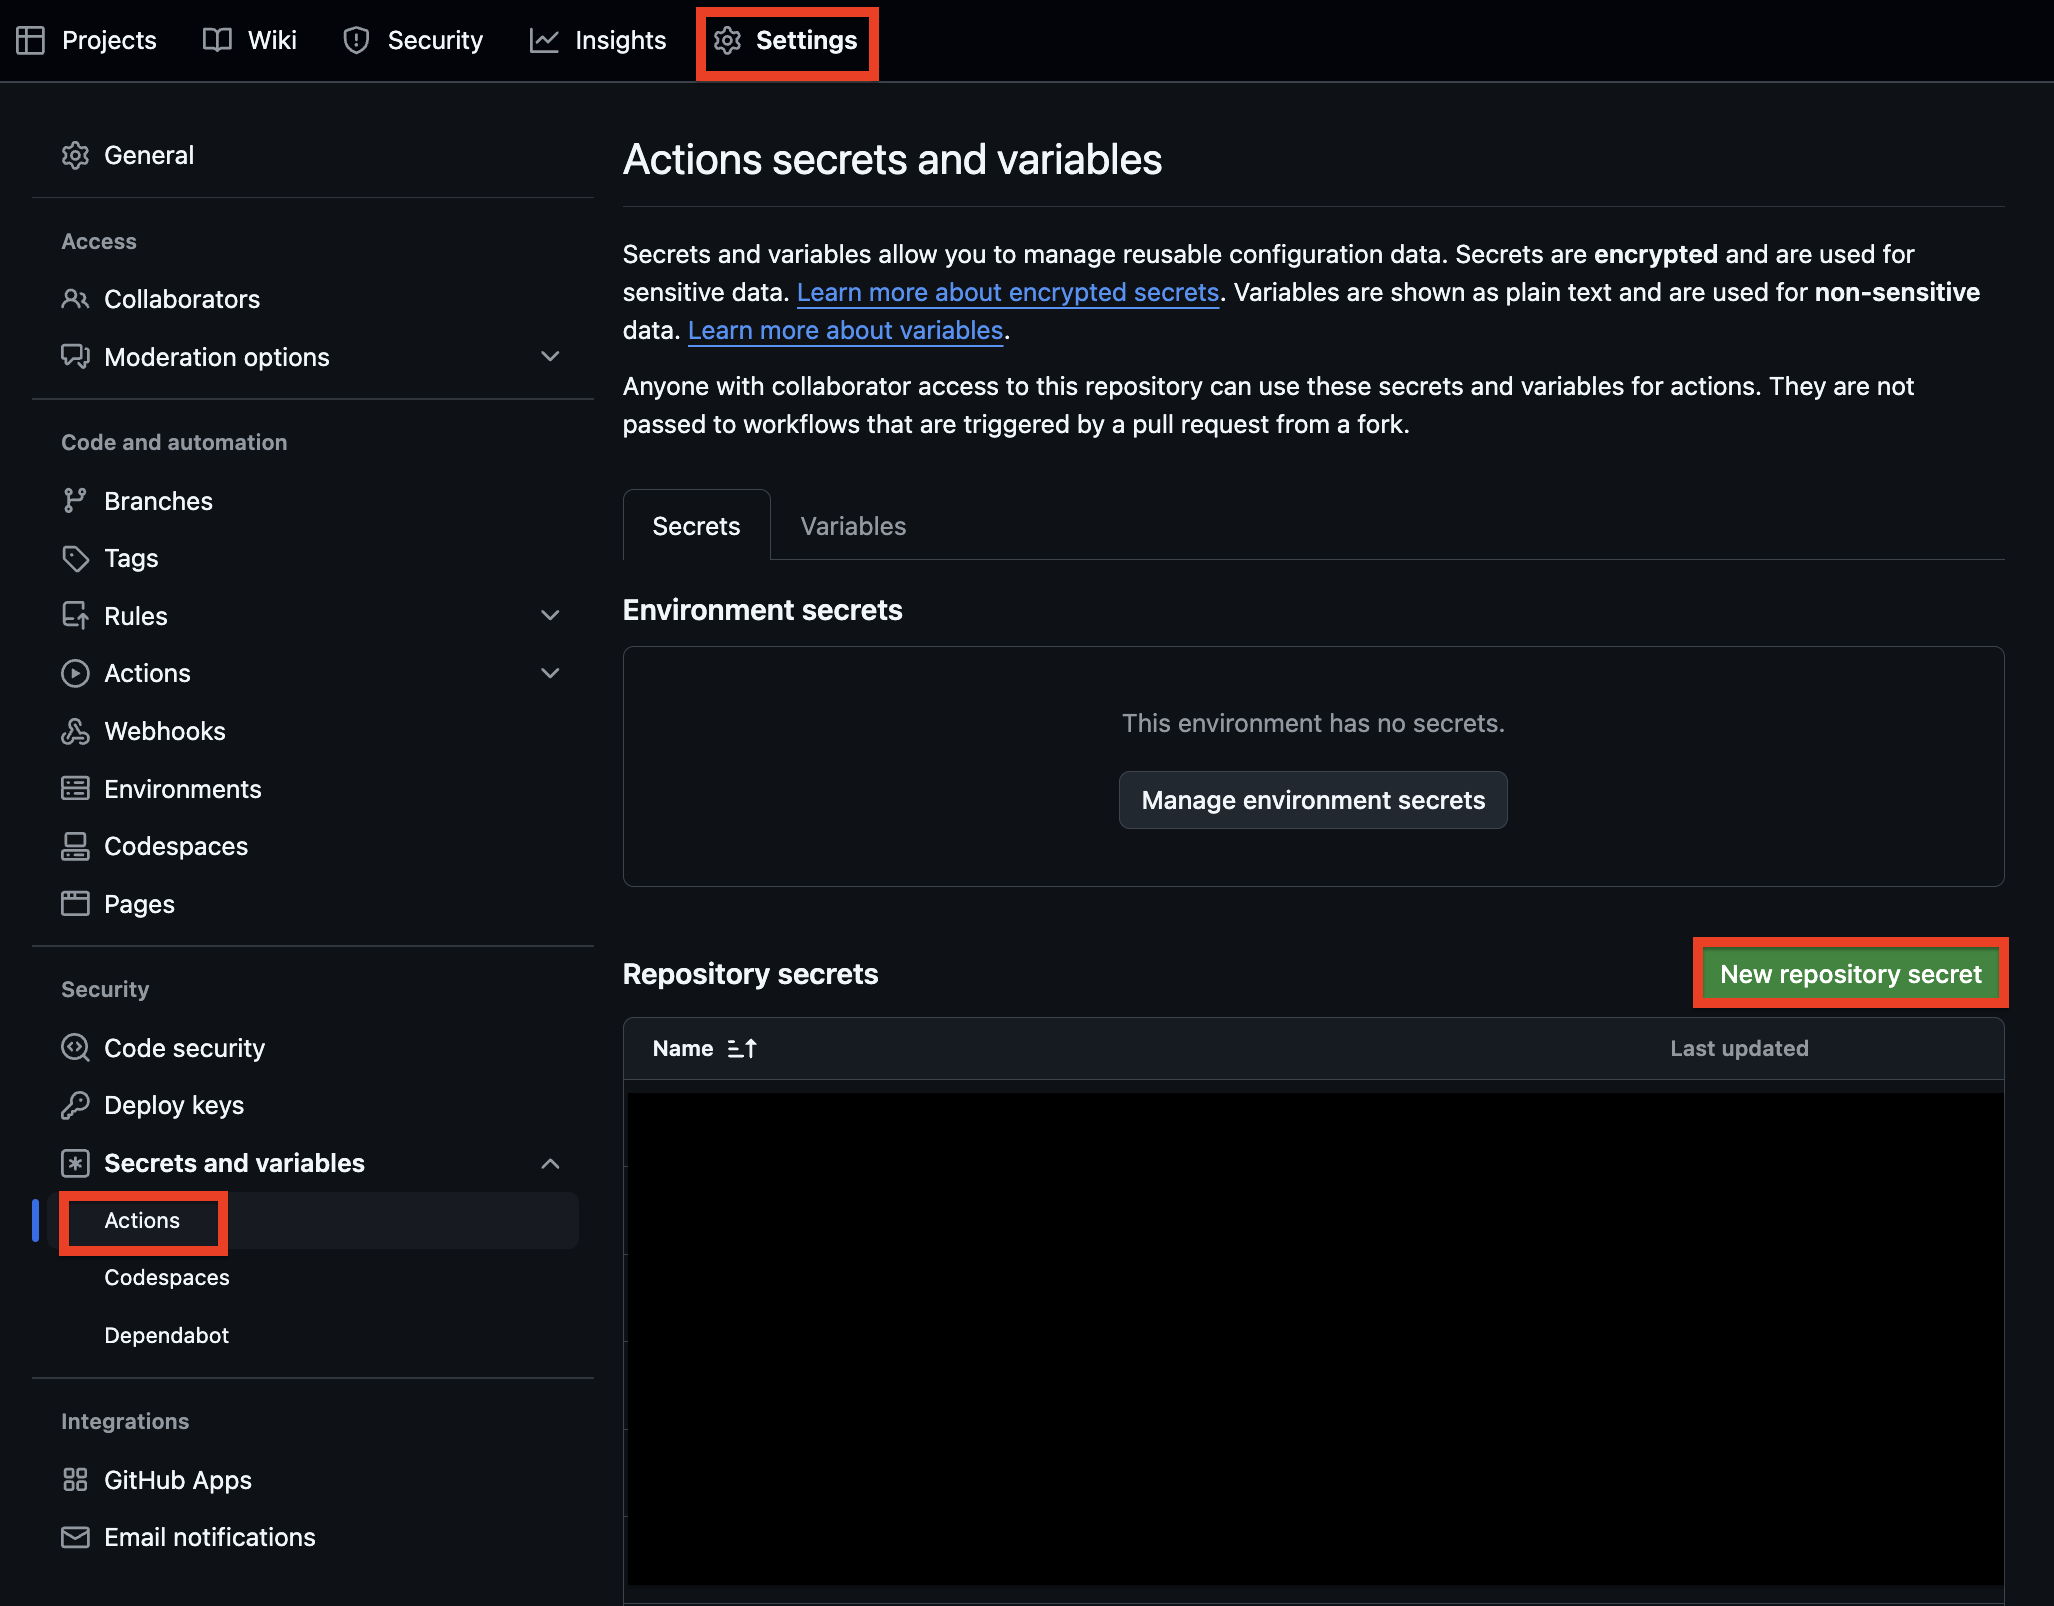The width and height of the screenshot is (2054, 1606).
Task: Click the Branches git-branch icon
Action: [75, 501]
